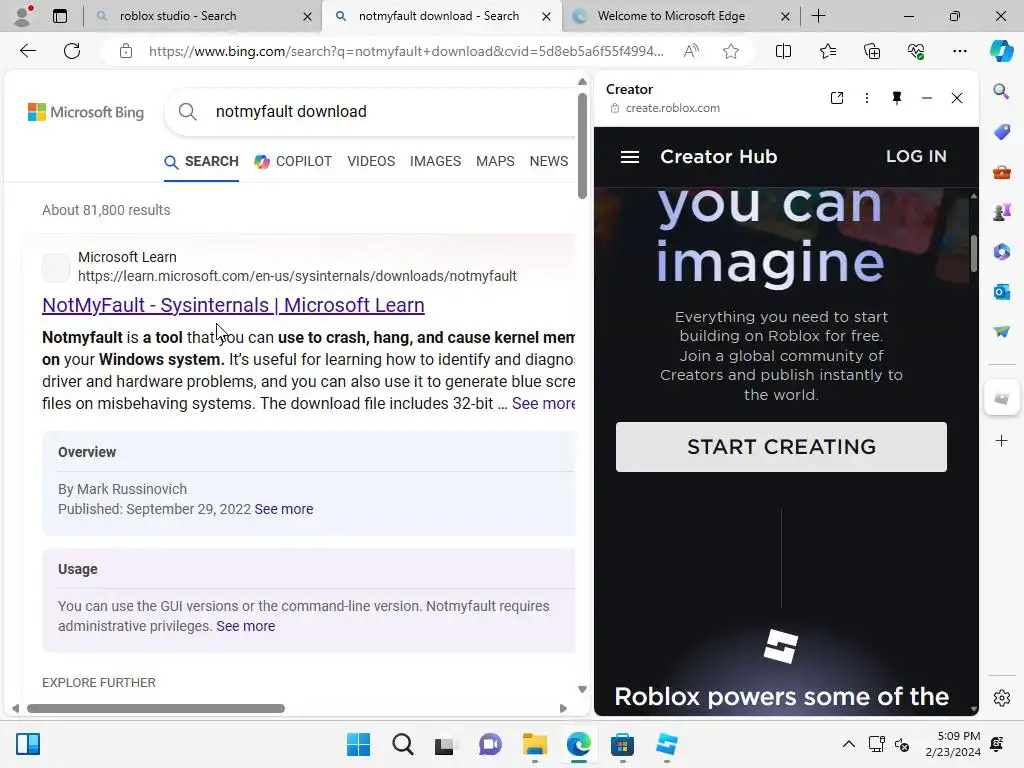Click the Bing page horizontal scrollbar thumb

pos(155,709)
